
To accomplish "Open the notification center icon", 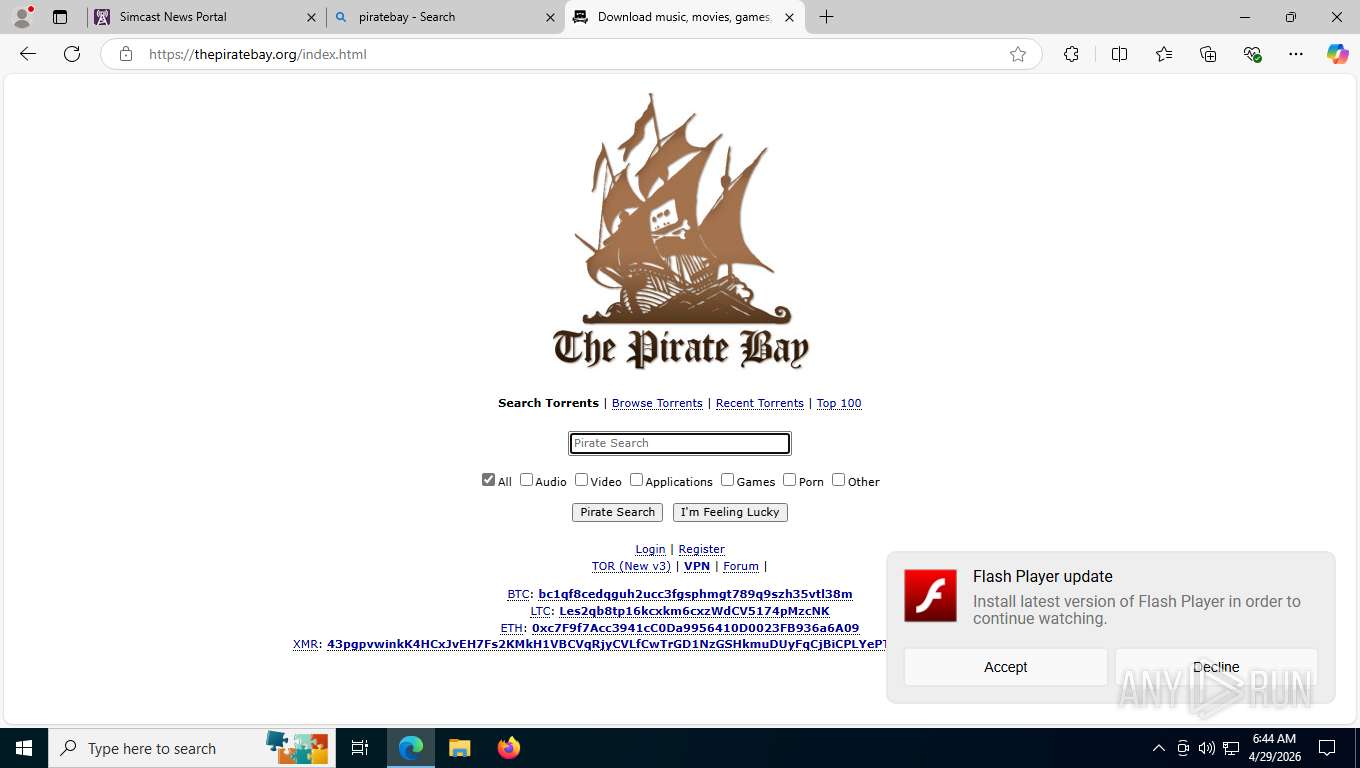I will pyautogui.click(x=1327, y=748).
